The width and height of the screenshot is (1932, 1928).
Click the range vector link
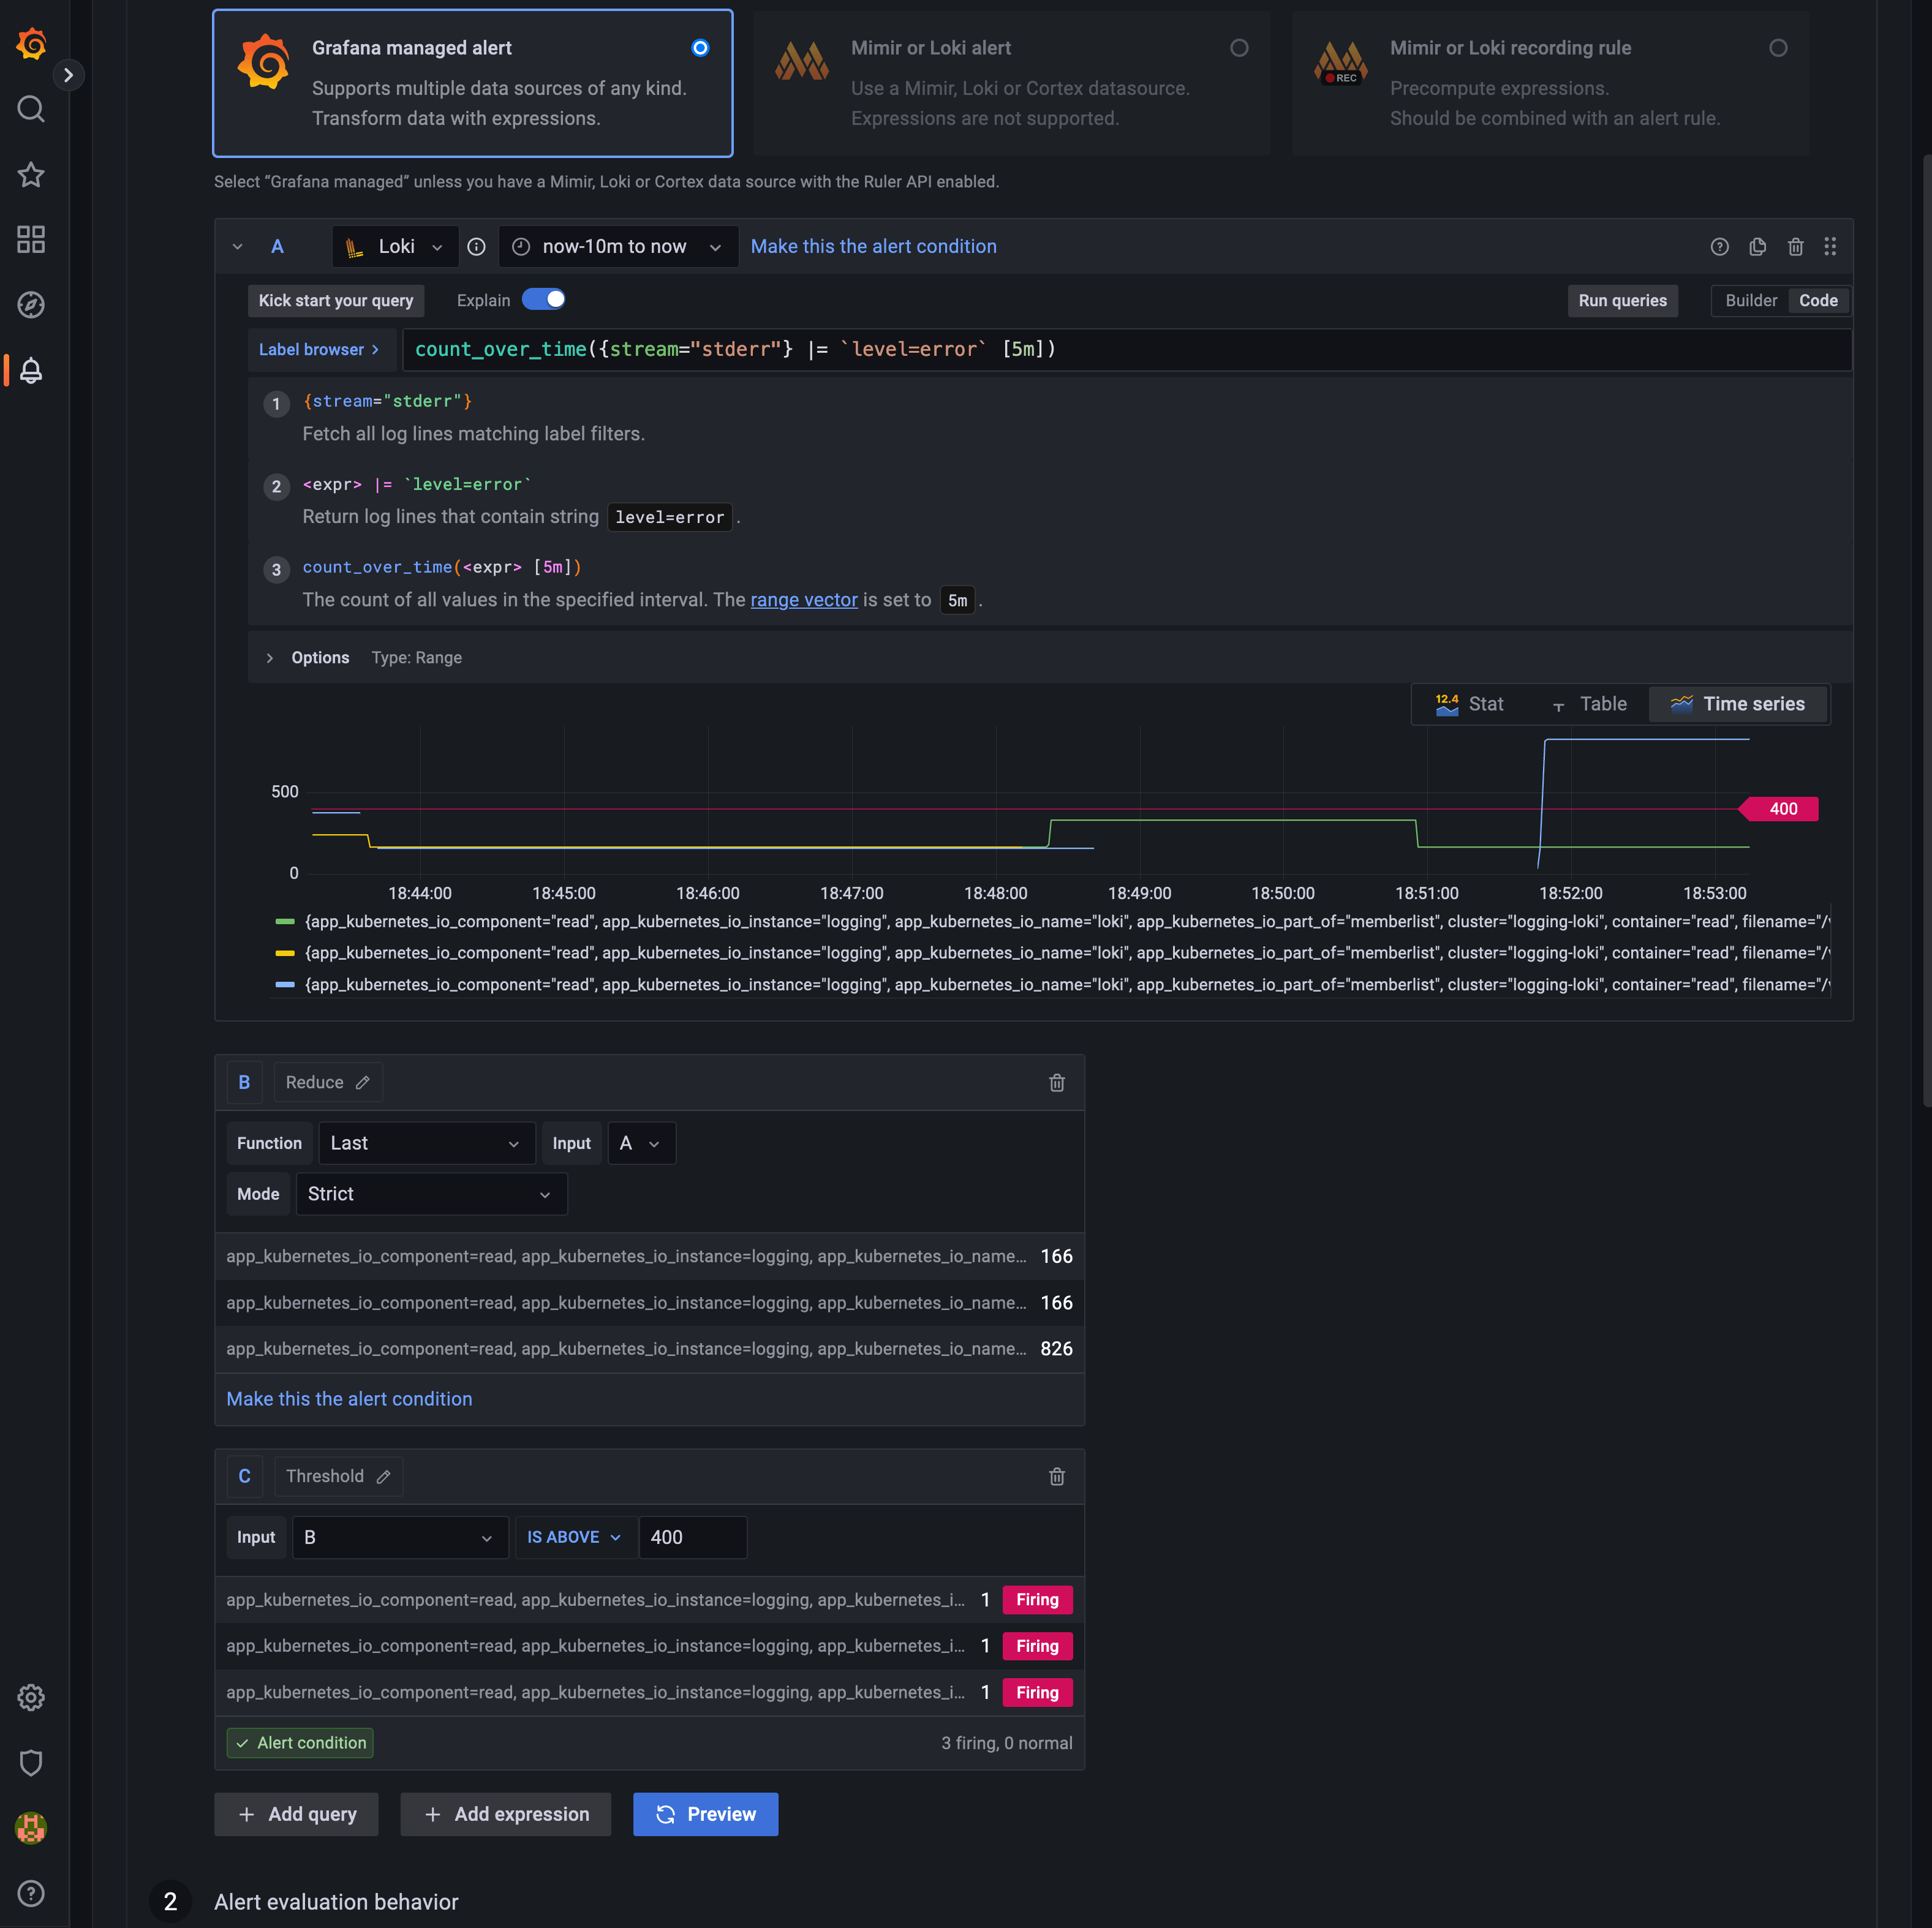803,600
